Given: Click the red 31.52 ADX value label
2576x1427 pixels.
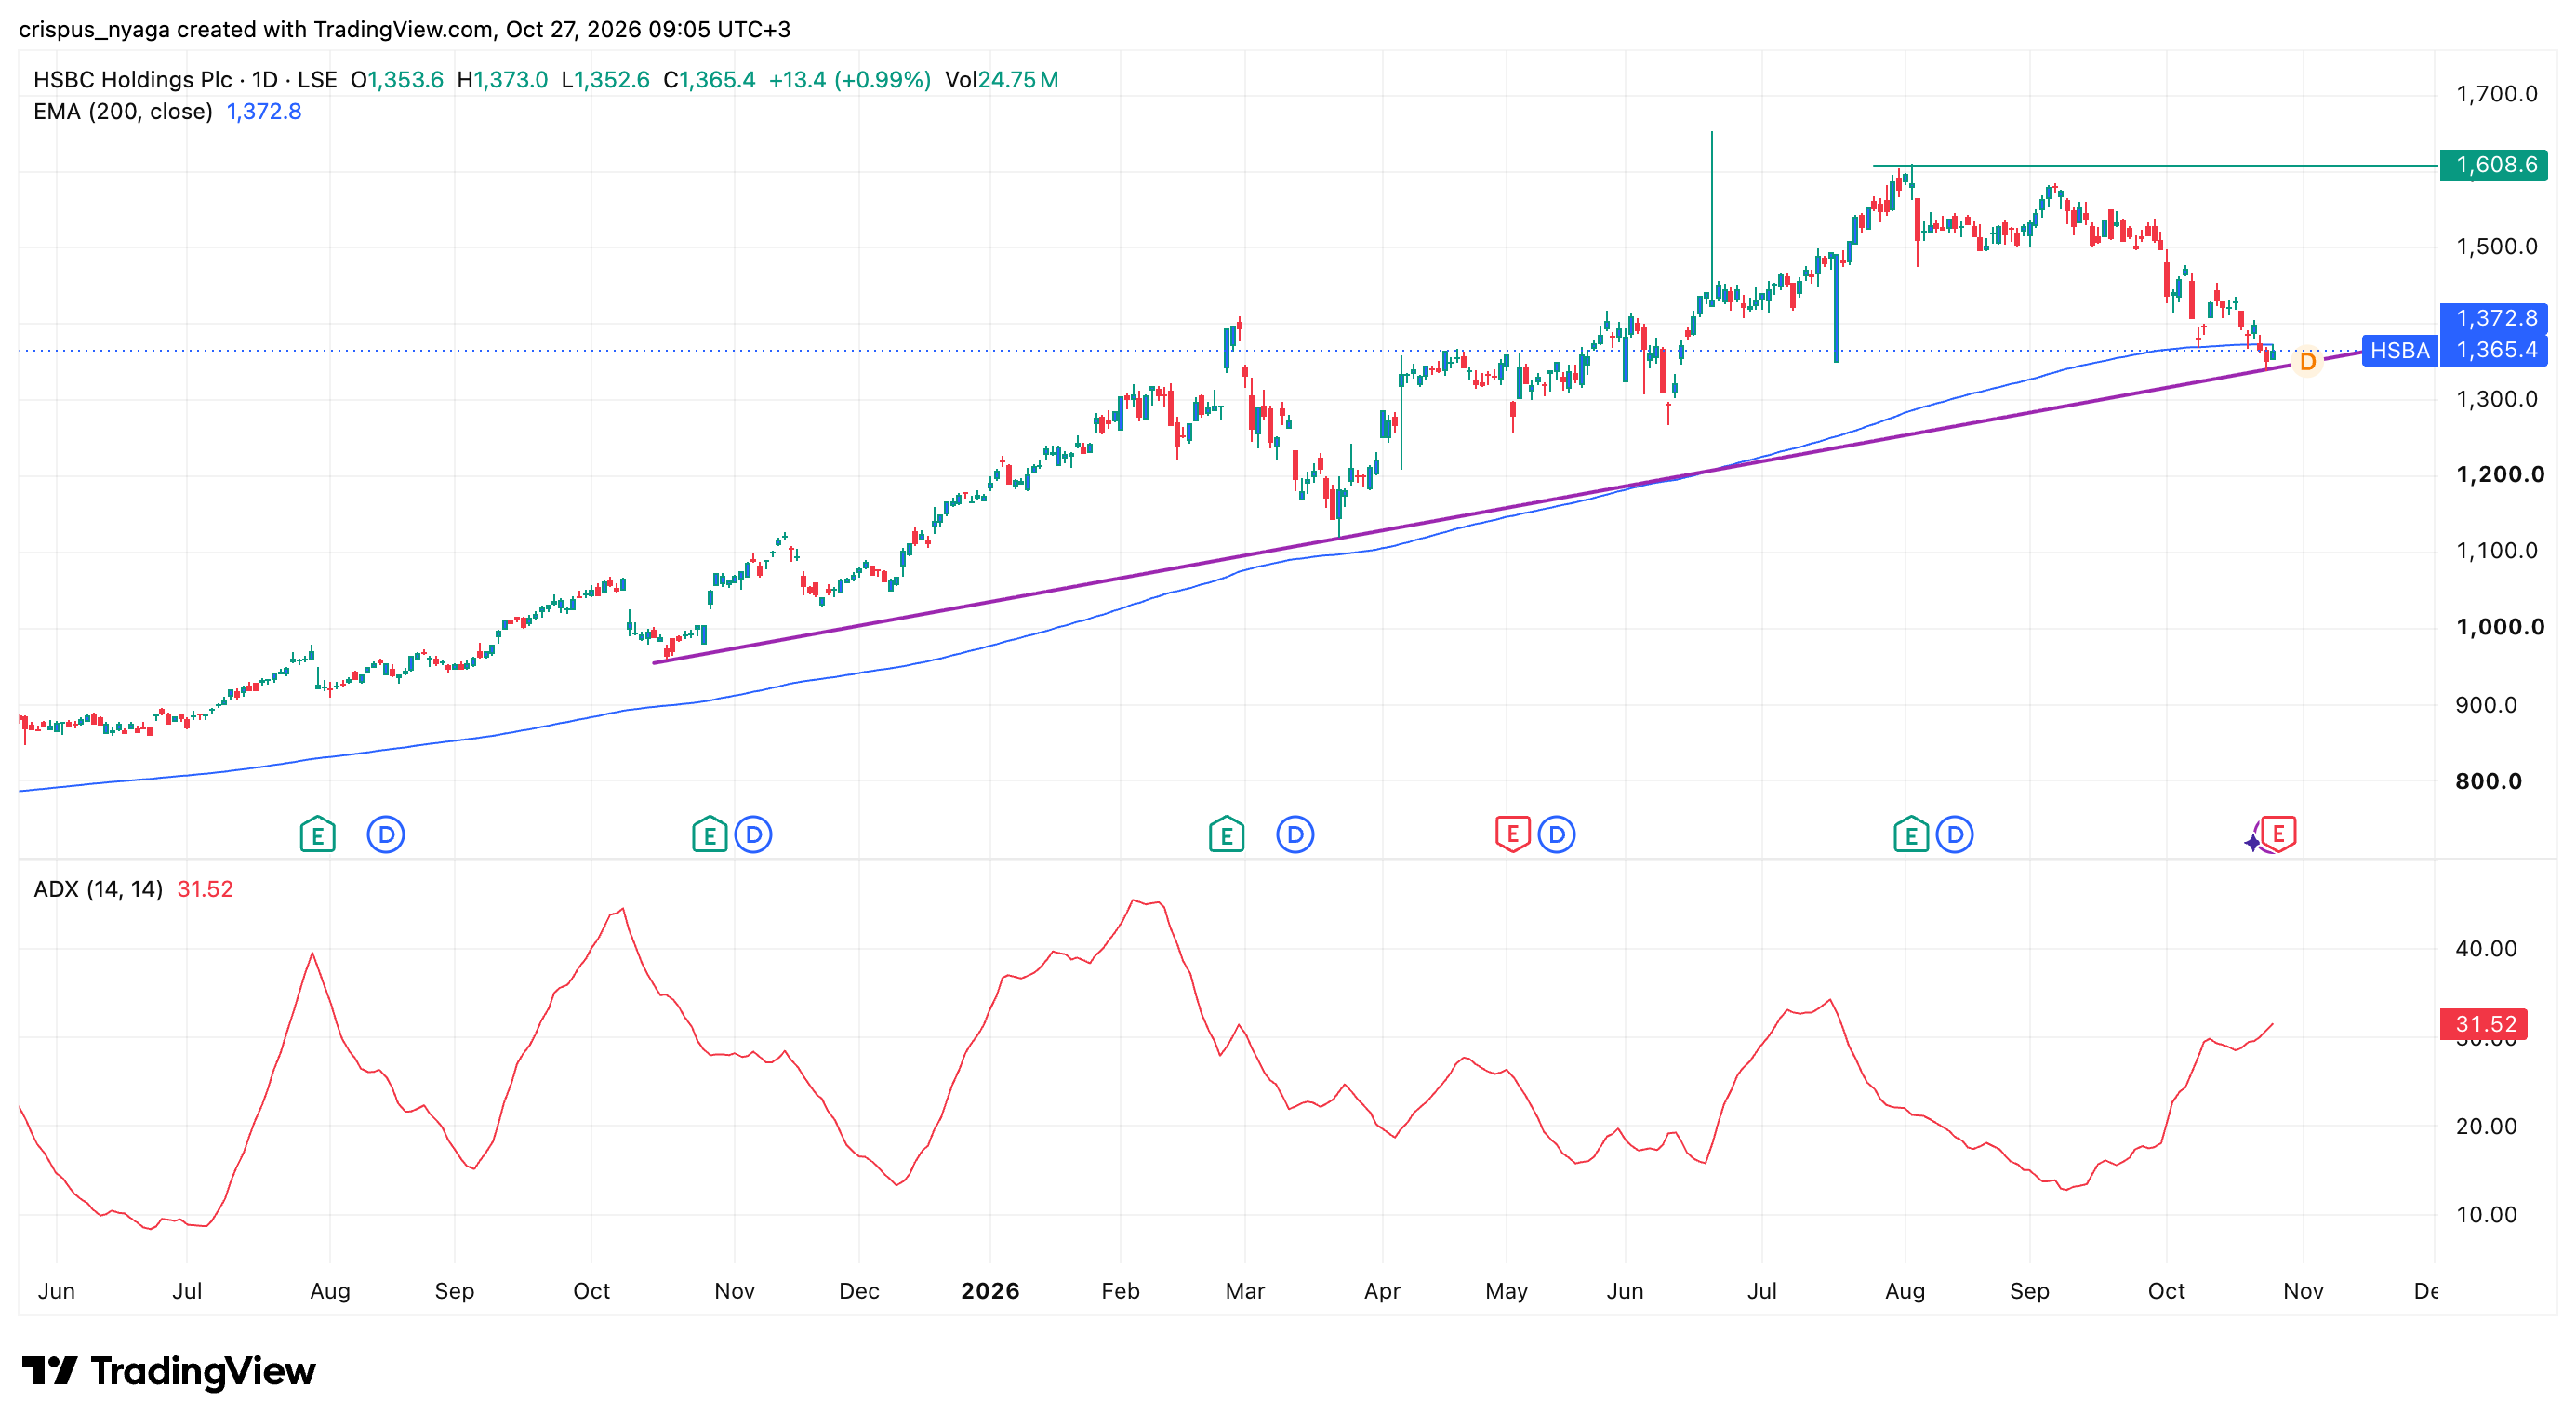Looking at the screenshot, I should pos(2484,1024).
